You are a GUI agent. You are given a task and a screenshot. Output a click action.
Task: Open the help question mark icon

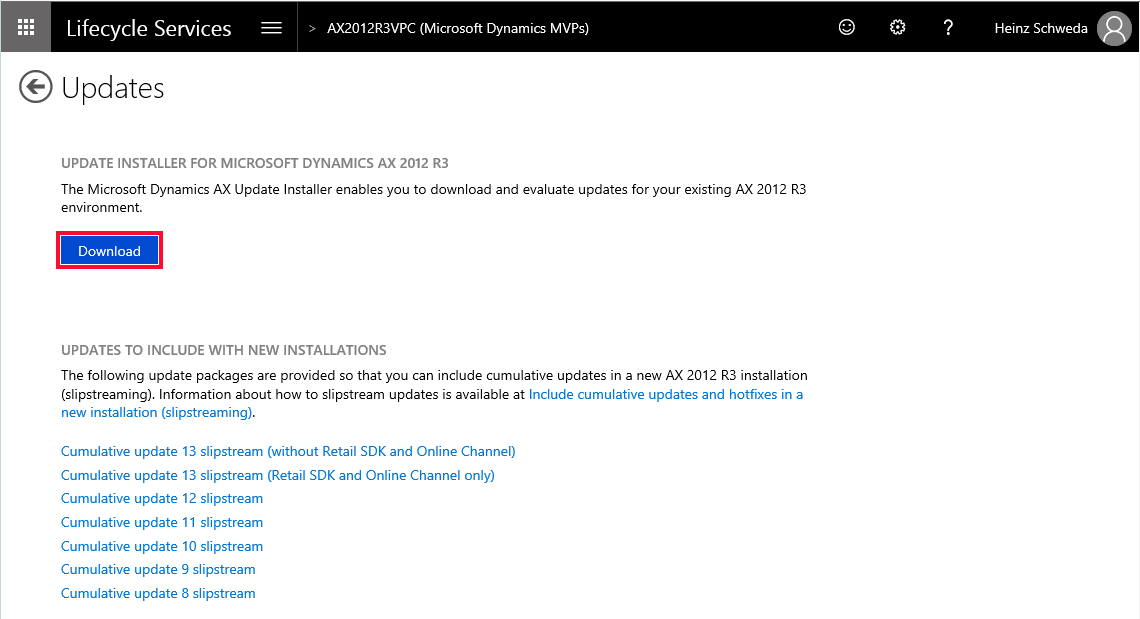tap(948, 28)
